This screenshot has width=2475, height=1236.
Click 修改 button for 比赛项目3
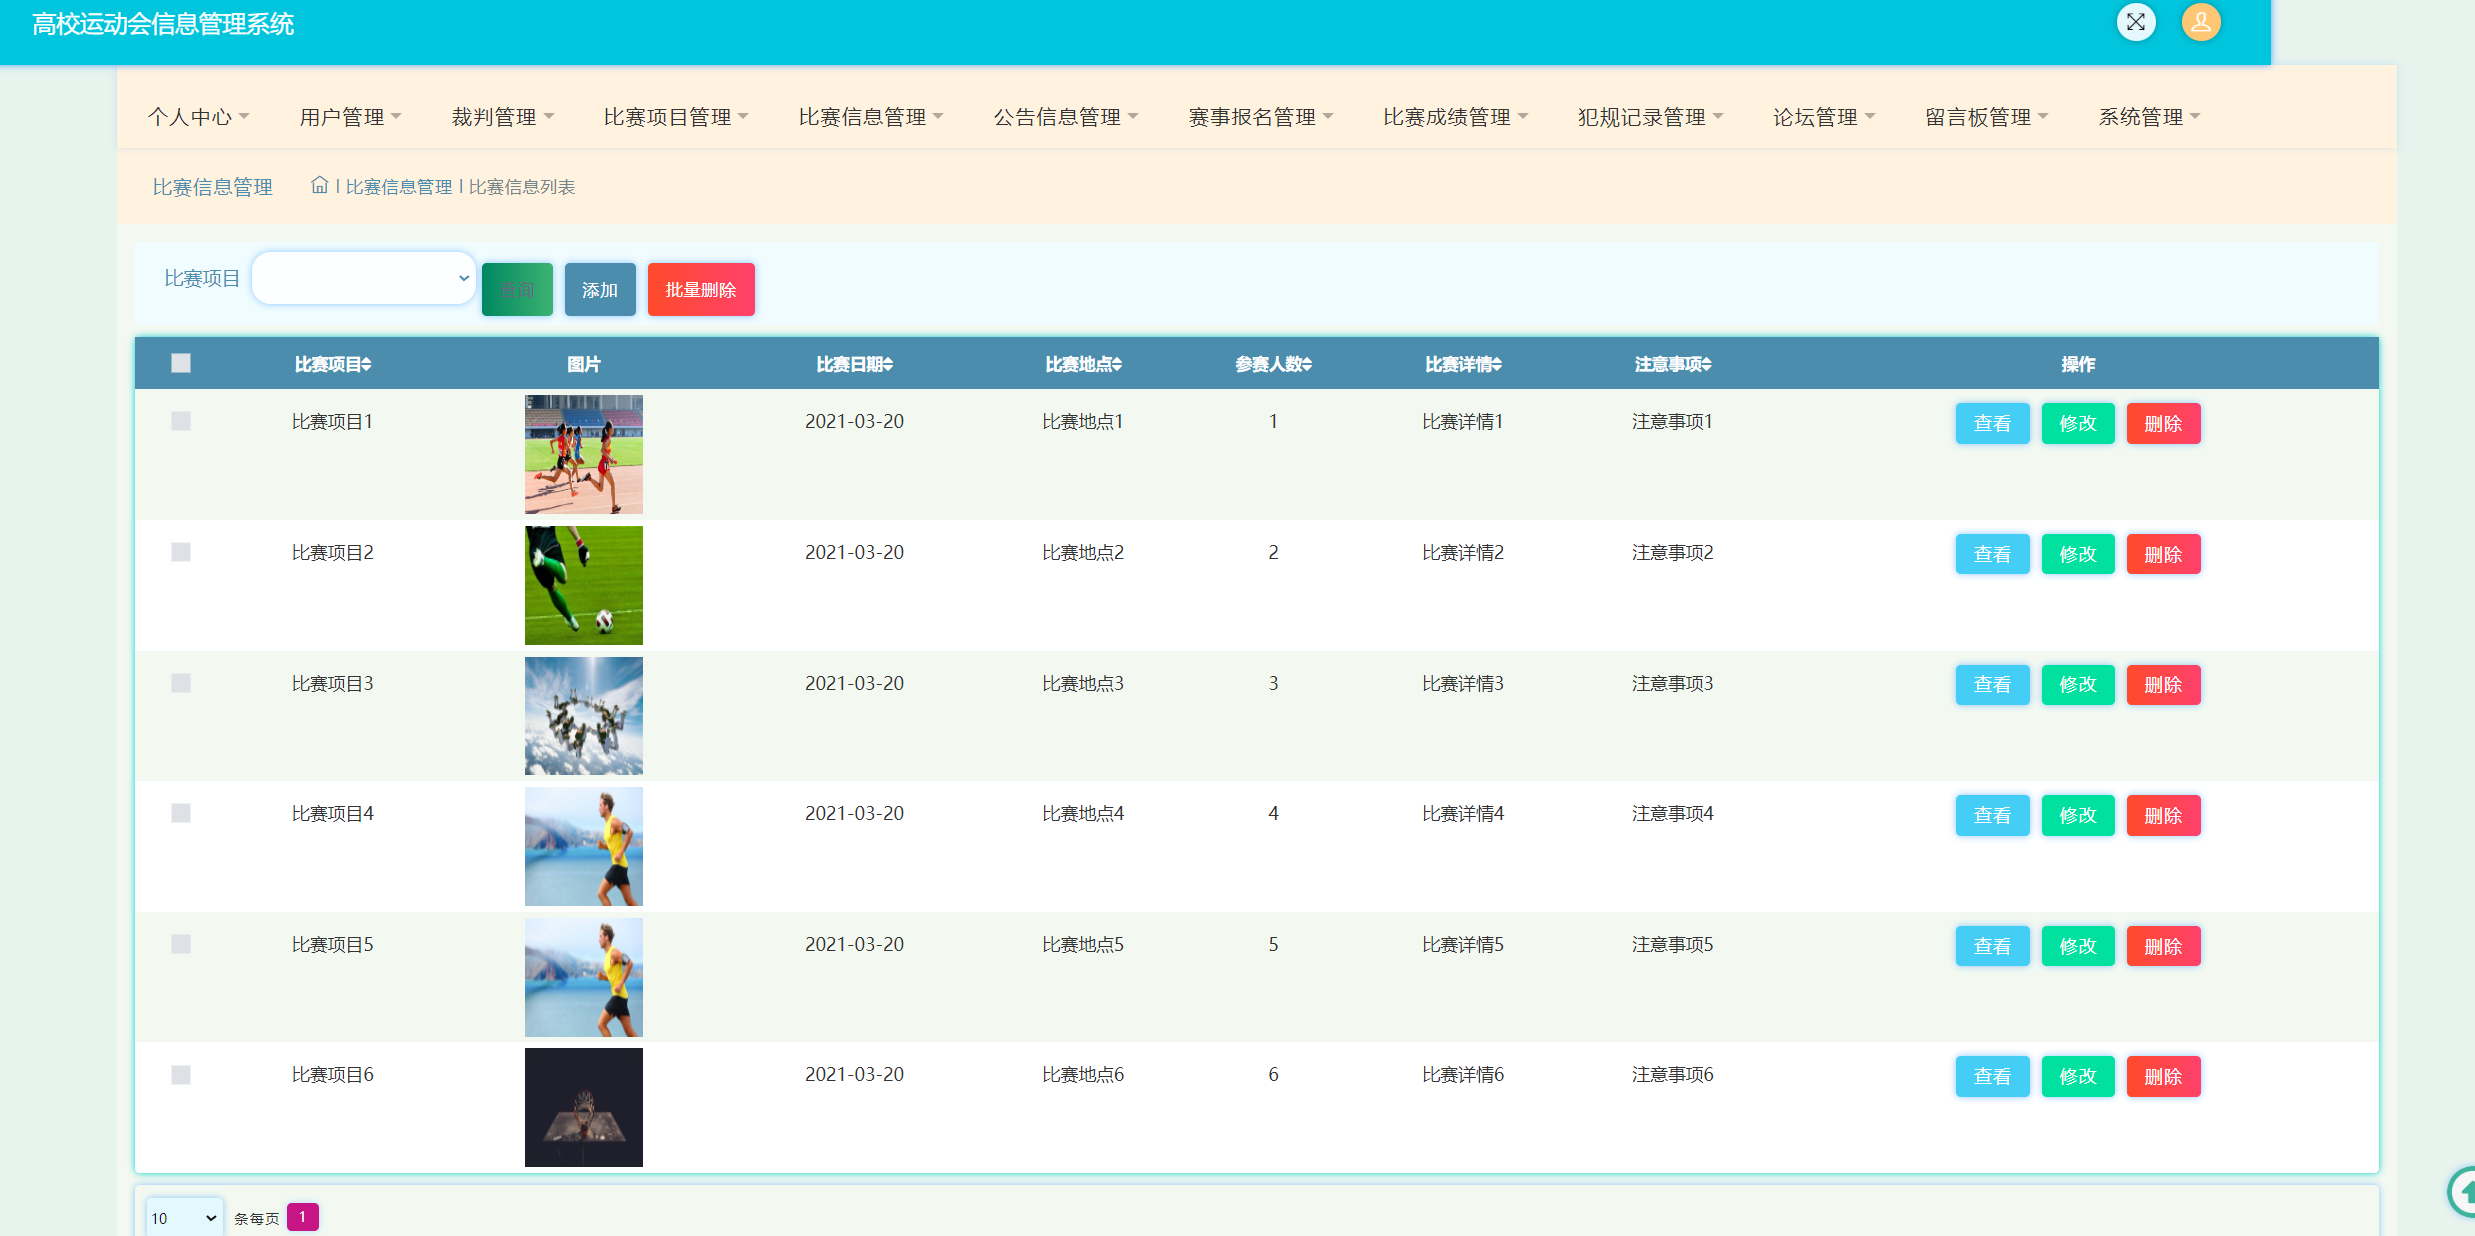[x=2077, y=685]
